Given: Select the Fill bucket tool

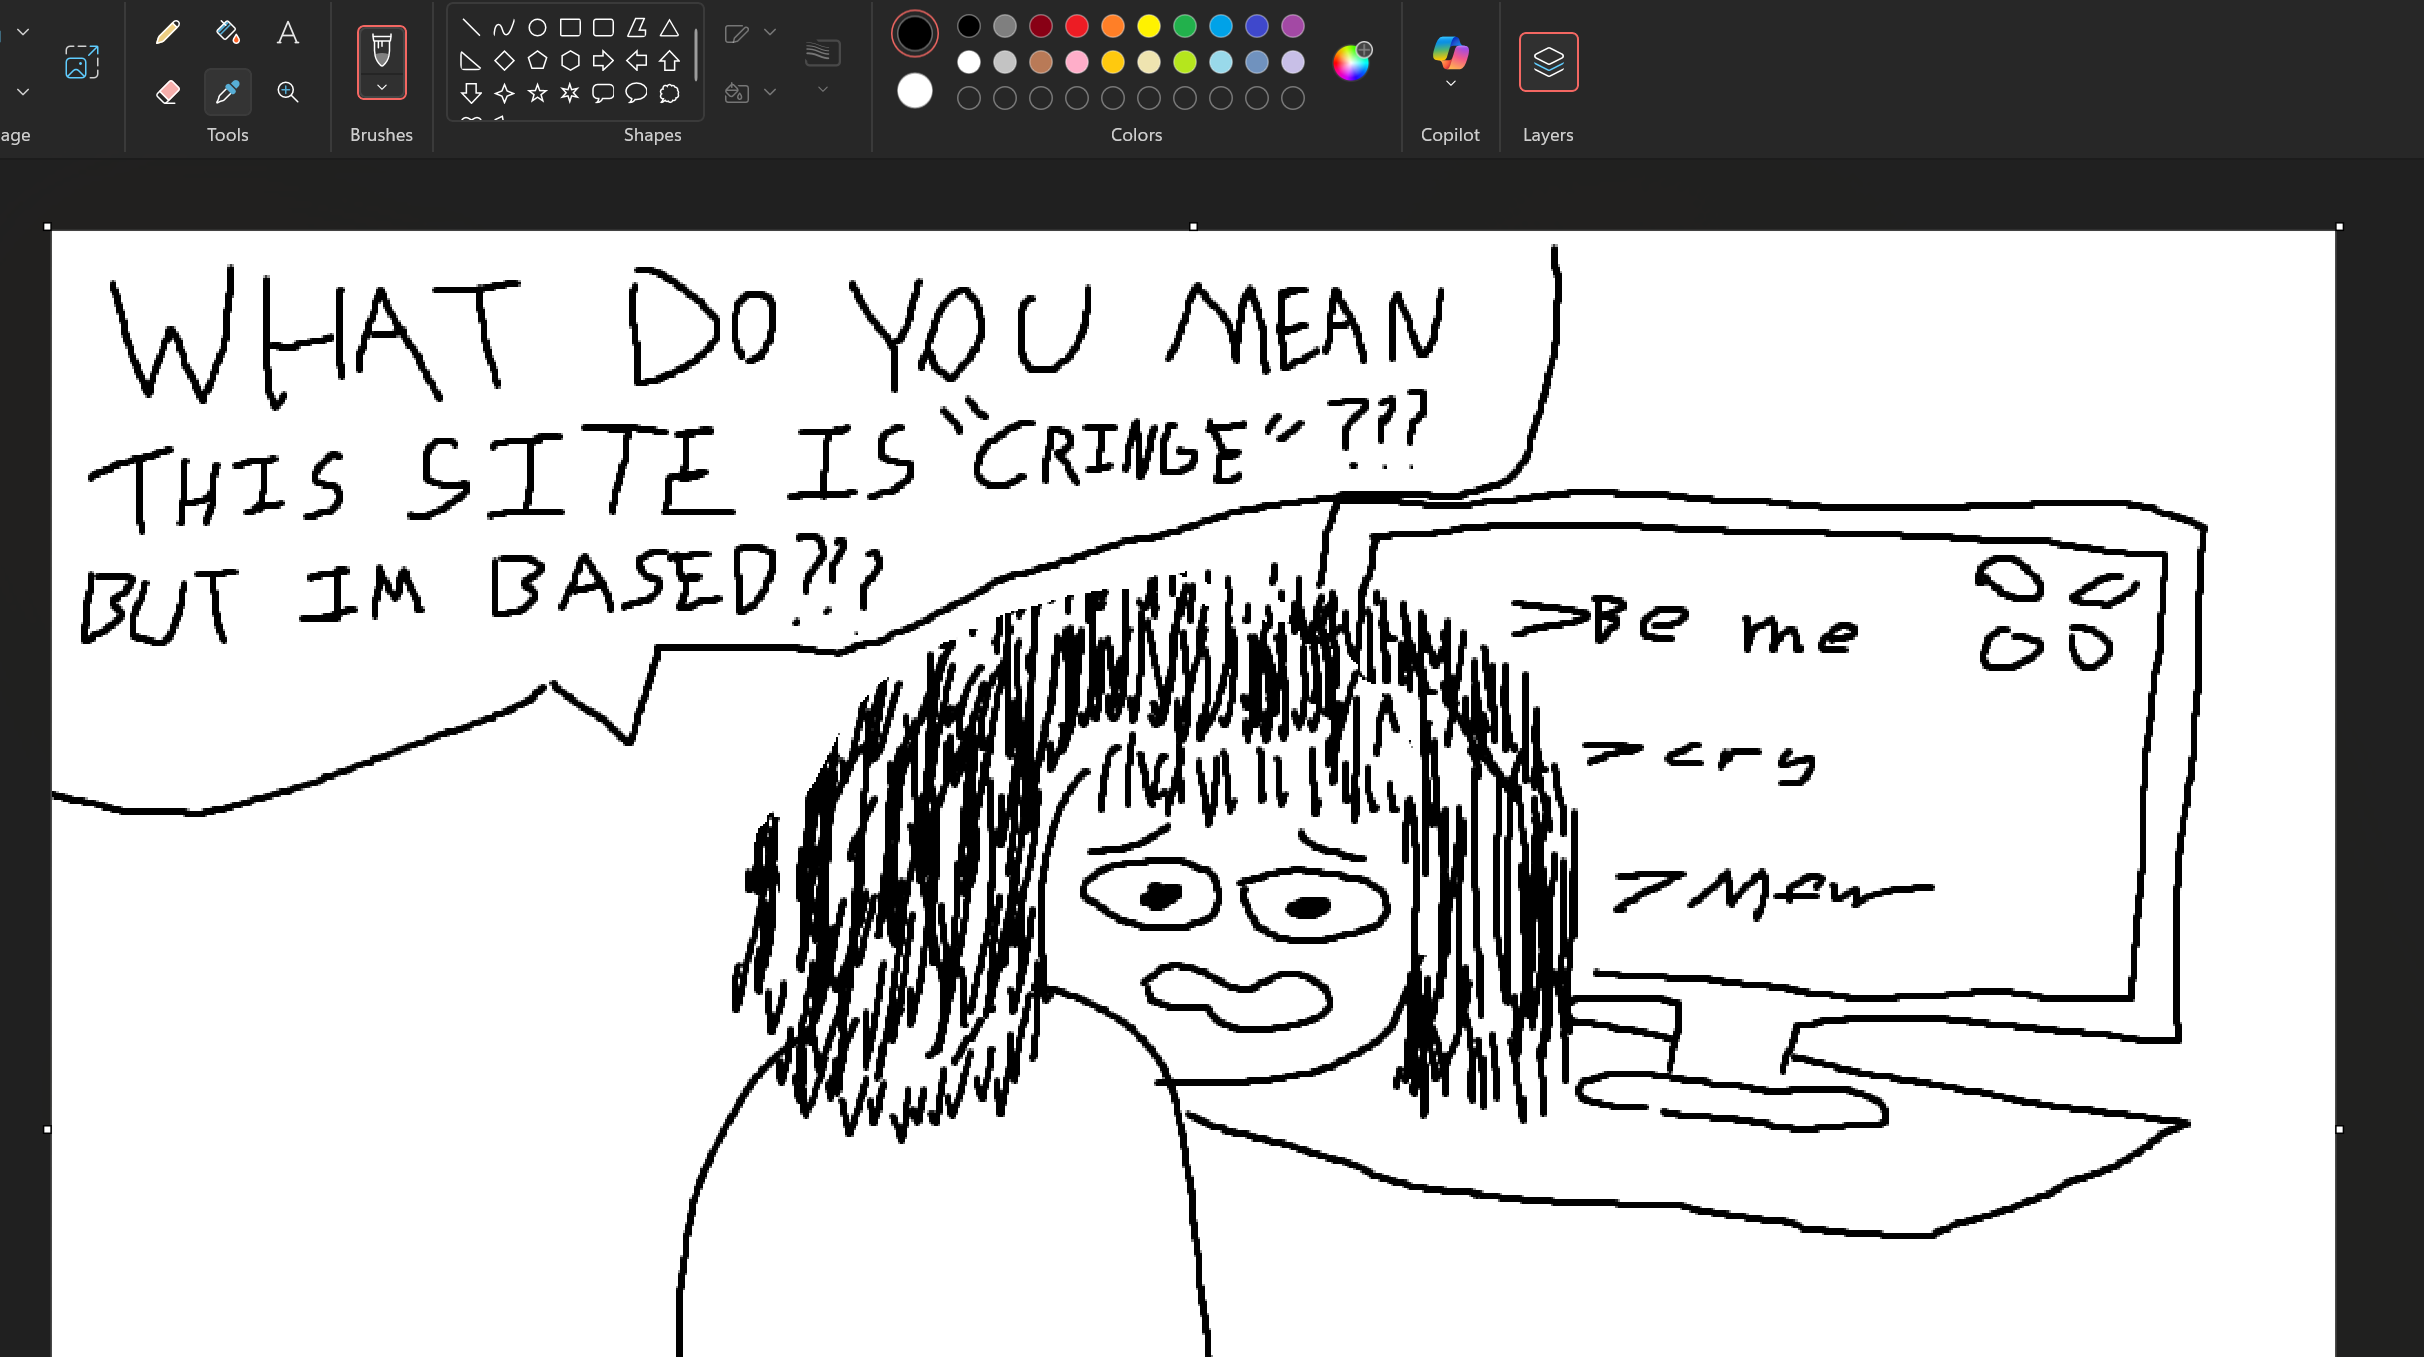Looking at the screenshot, I should pyautogui.click(x=227, y=33).
